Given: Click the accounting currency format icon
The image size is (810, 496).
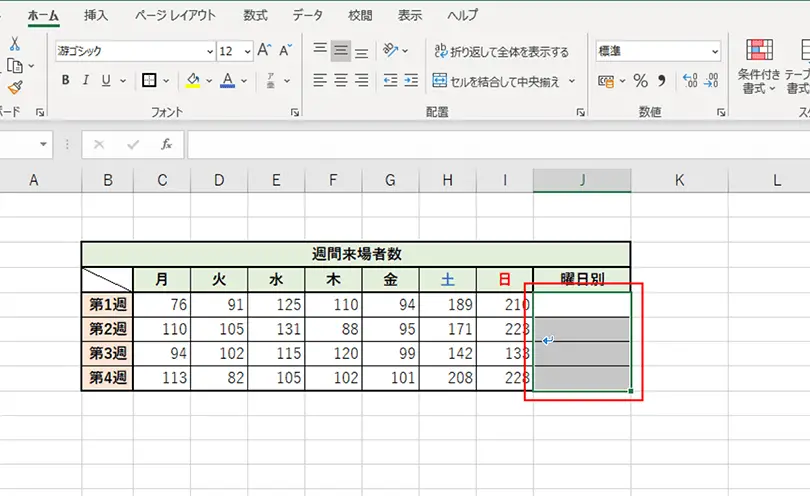Looking at the screenshot, I should pyautogui.click(x=605, y=81).
